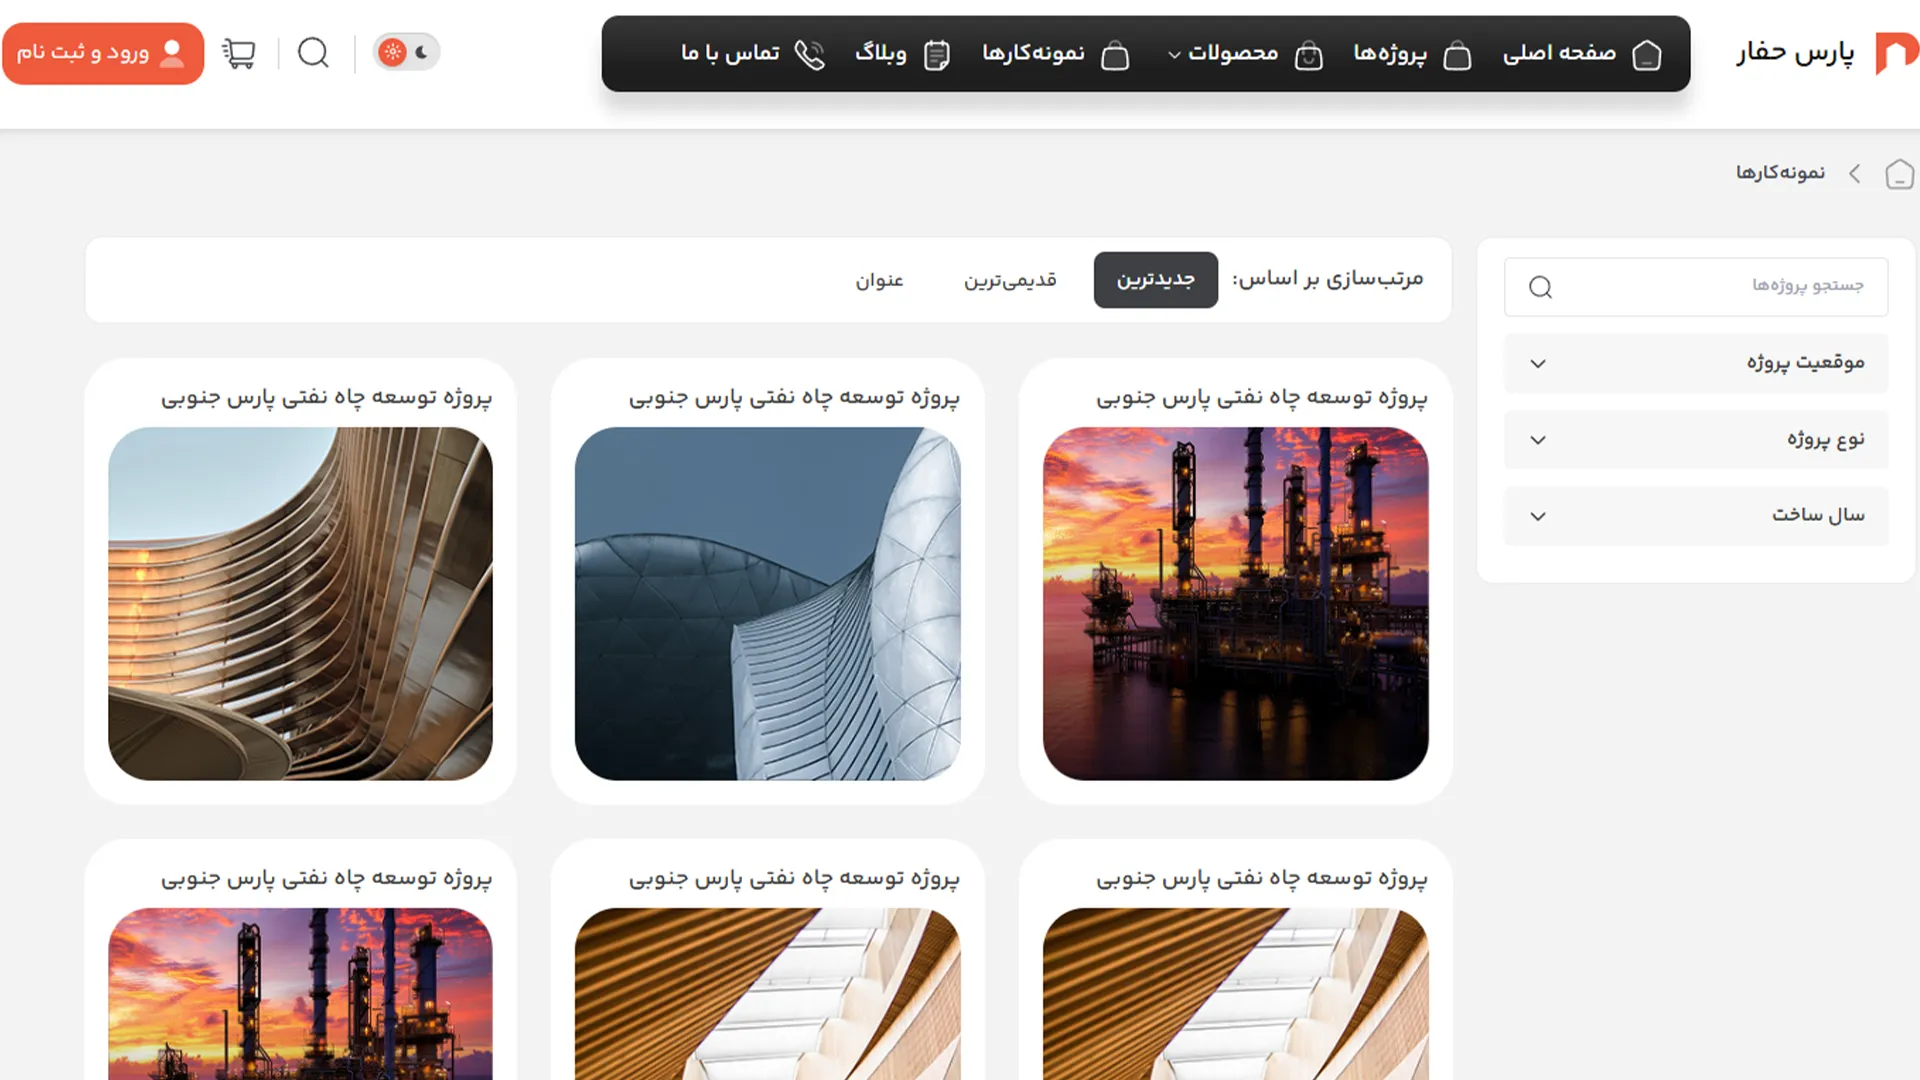This screenshot has height=1080, width=1920.
Task: Click the bag icon beside پروژه‌ها
Action: tap(1457, 54)
